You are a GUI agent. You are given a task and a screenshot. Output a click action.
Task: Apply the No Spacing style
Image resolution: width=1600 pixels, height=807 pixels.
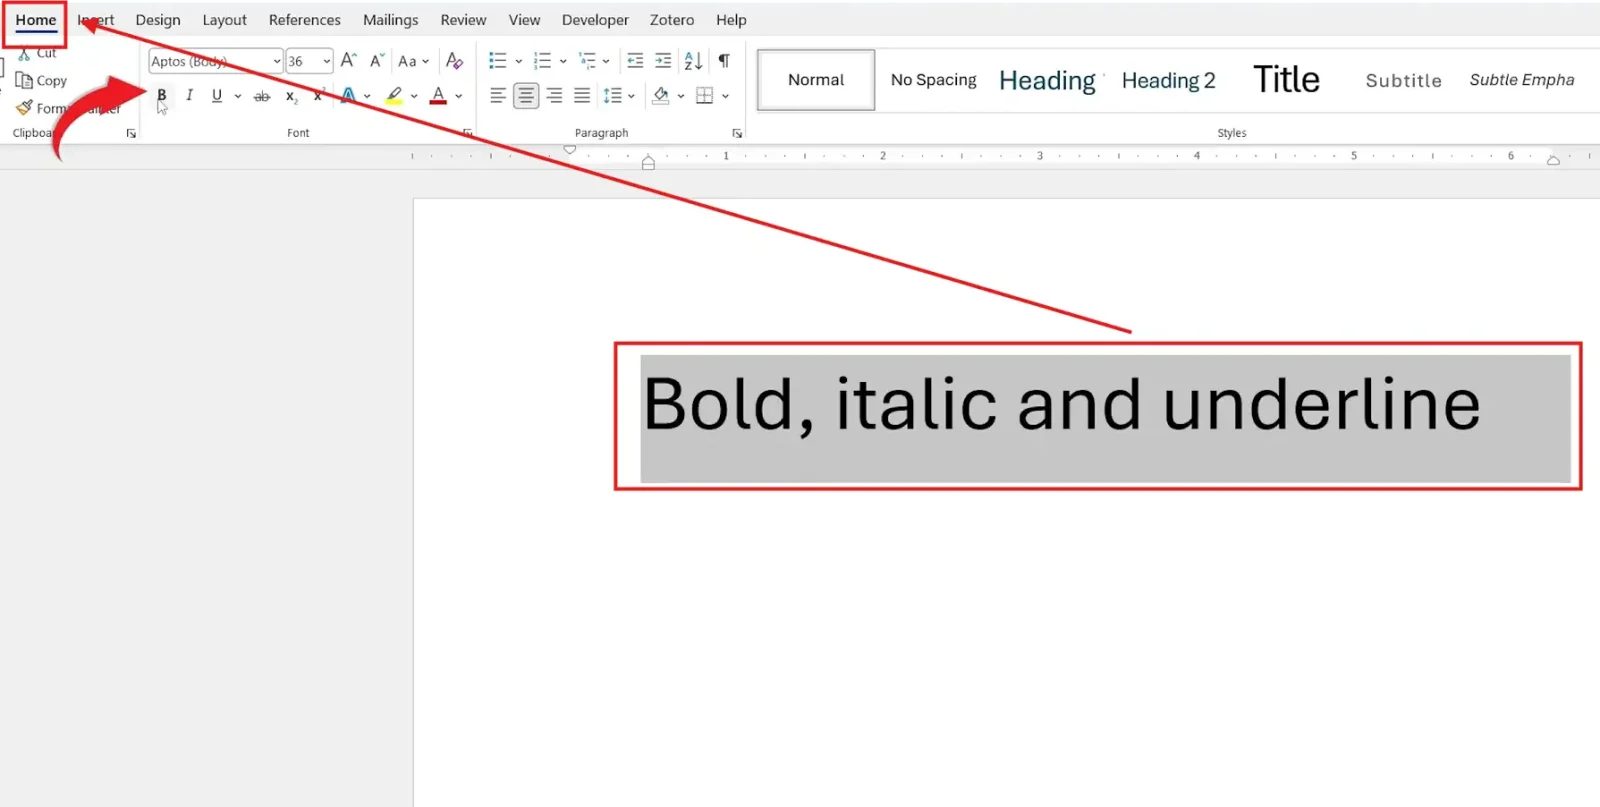click(x=933, y=80)
